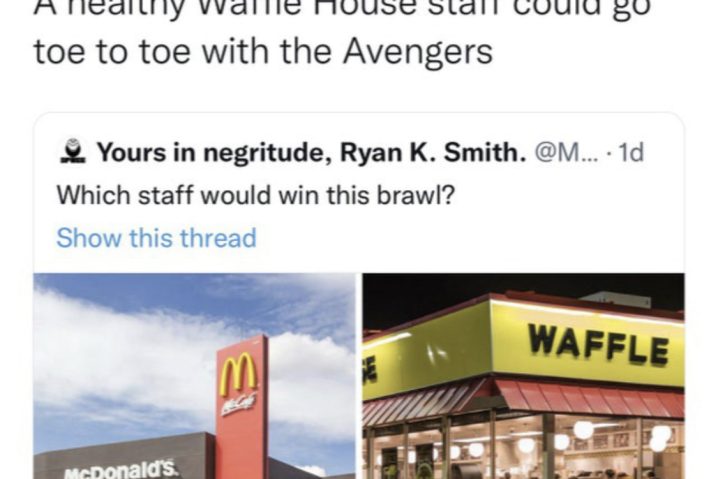Open the 1d timestamp of quoted tweet
This screenshot has width=718, height=479.
tap(631, 152)
